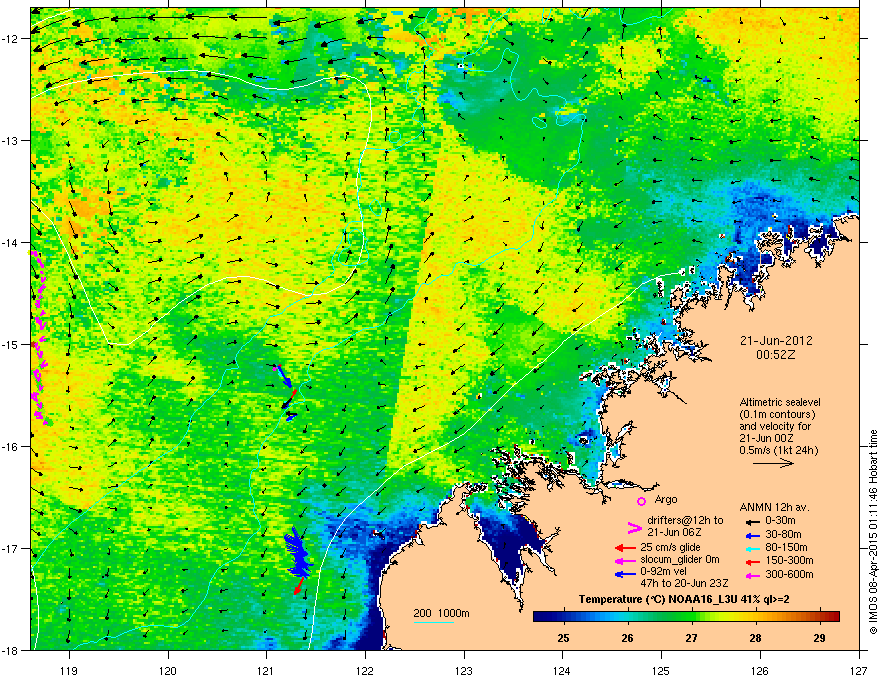
Task: Click the longitude axis label '120'
Action: pyautogui.click(x=168, y=670)
